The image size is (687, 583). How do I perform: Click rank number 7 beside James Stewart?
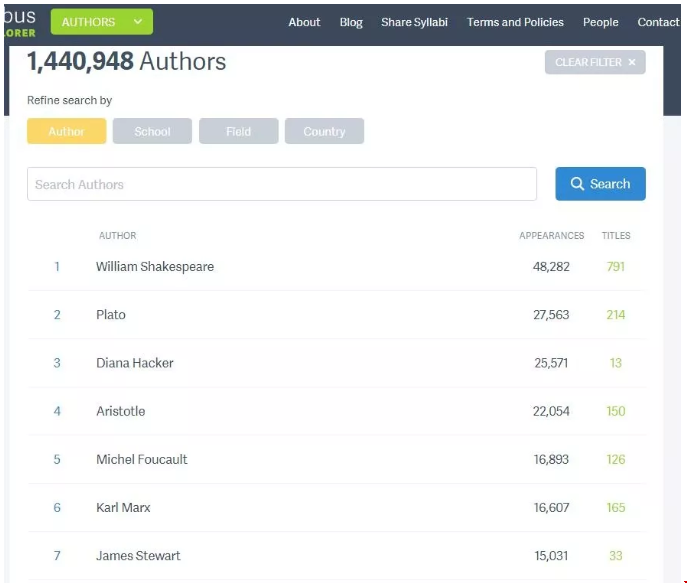point(57,556)
